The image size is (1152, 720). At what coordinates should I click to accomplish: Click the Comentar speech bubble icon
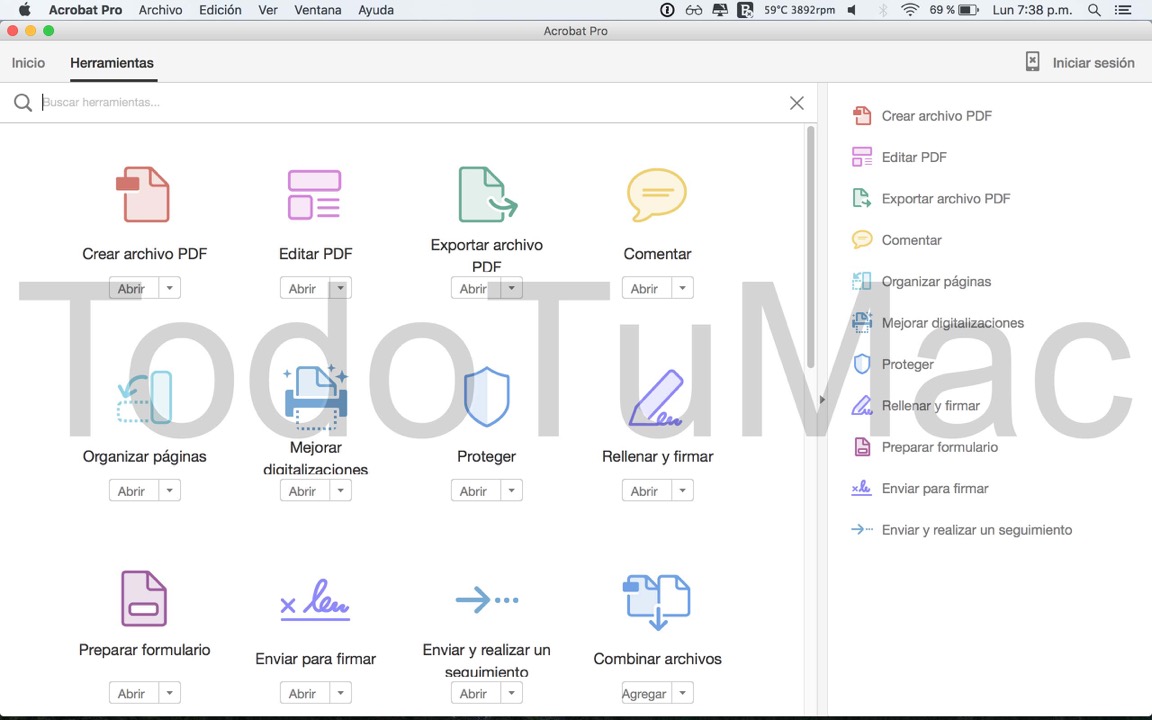657,195
